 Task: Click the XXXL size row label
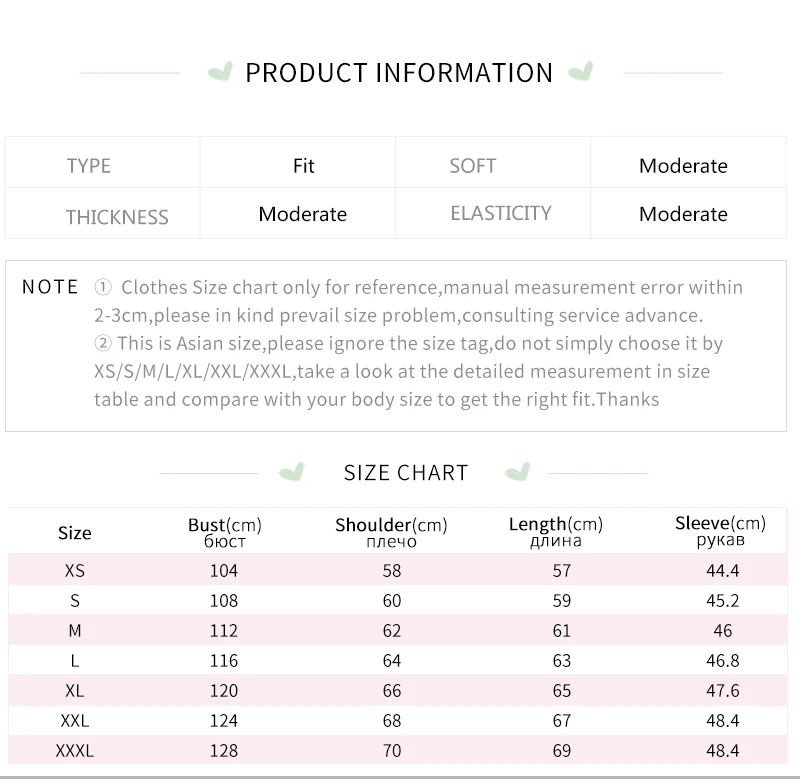pos(75,751)
